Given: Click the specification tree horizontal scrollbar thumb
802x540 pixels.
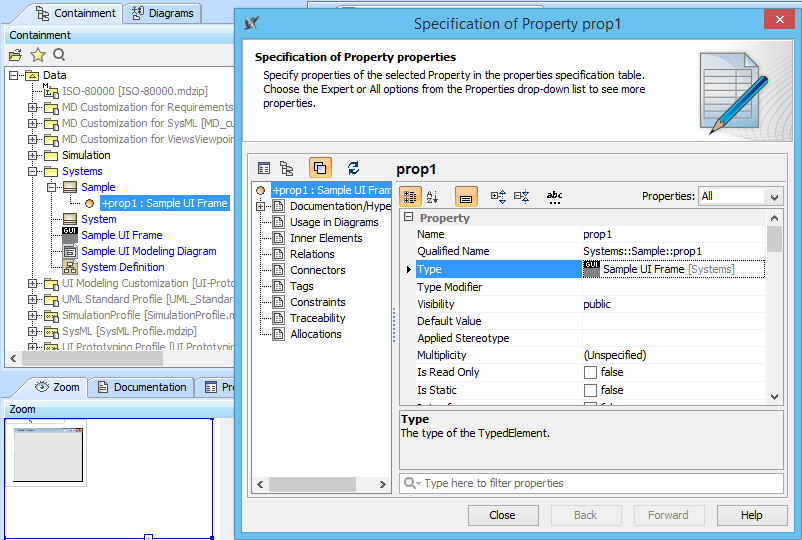Looking at the screenshot, I should (312, 484).
